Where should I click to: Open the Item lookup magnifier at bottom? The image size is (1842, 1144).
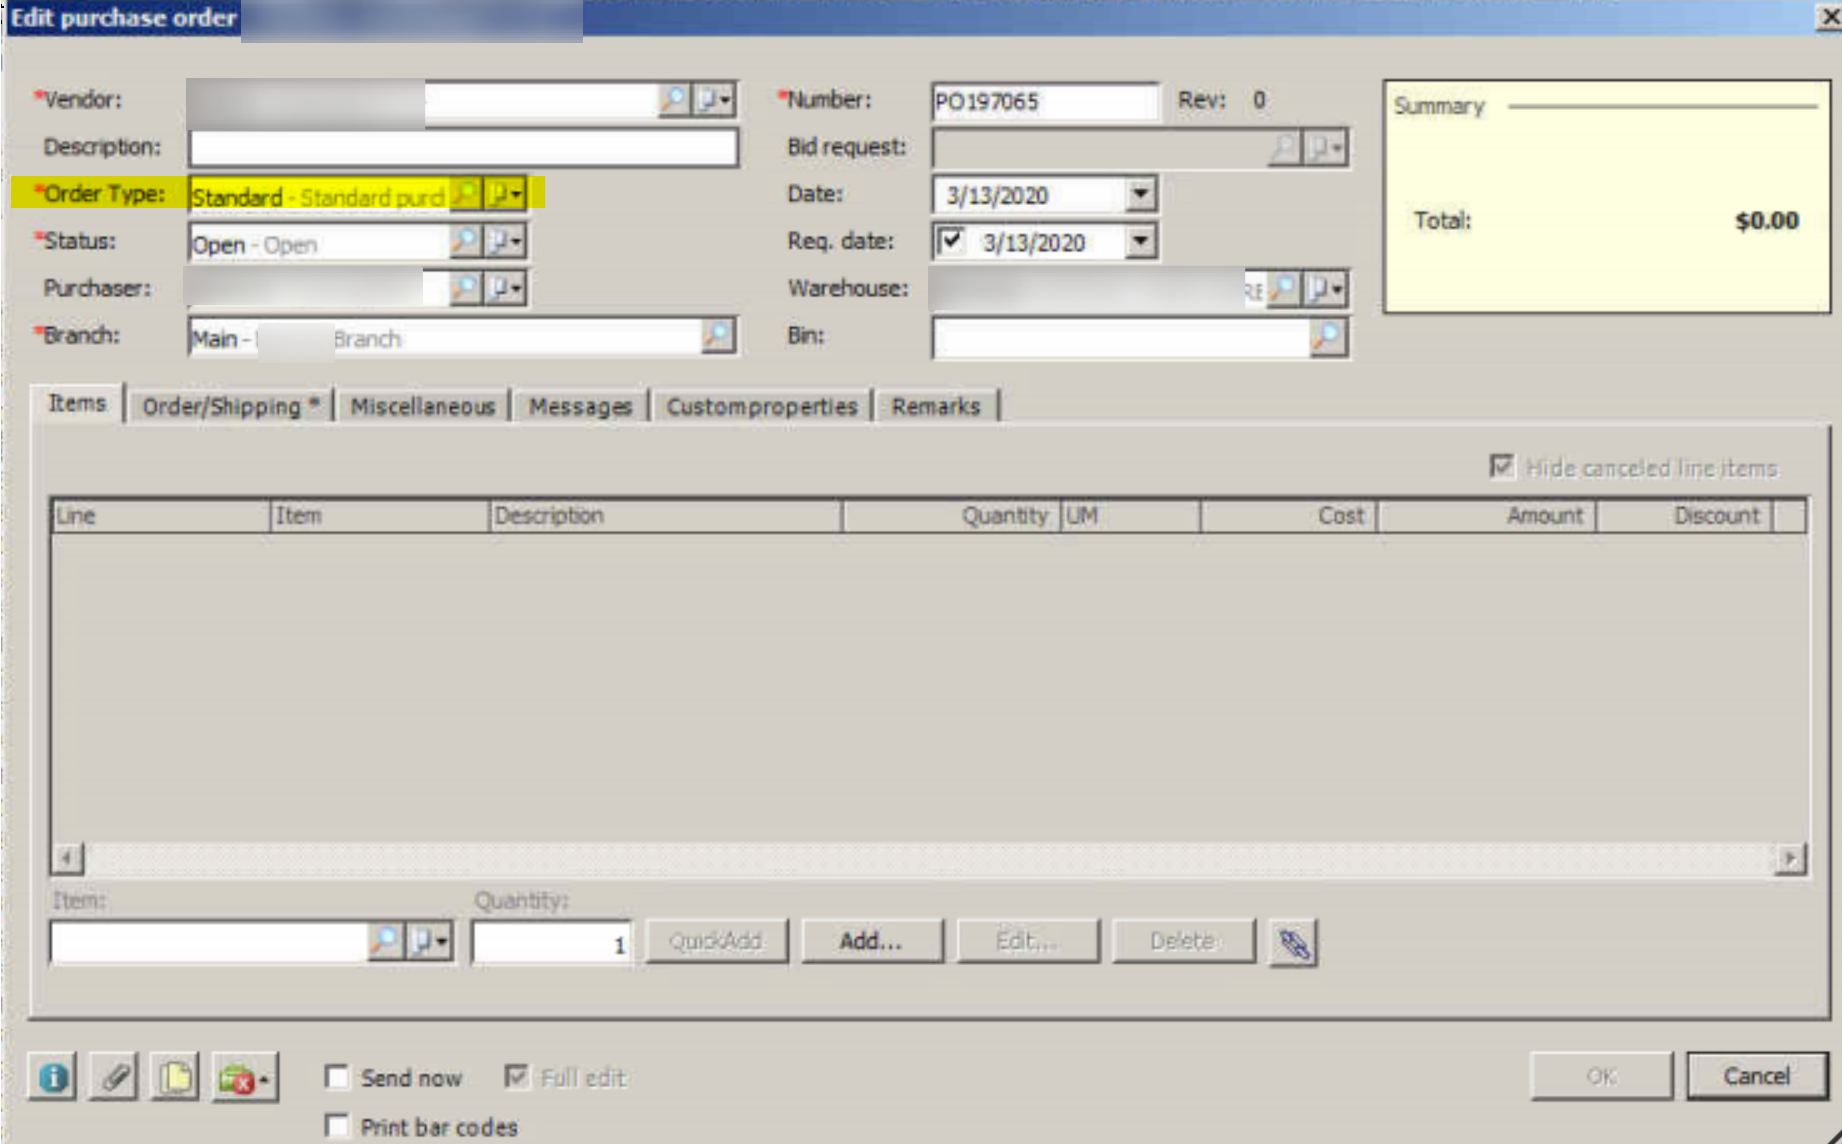click(386, 941)
